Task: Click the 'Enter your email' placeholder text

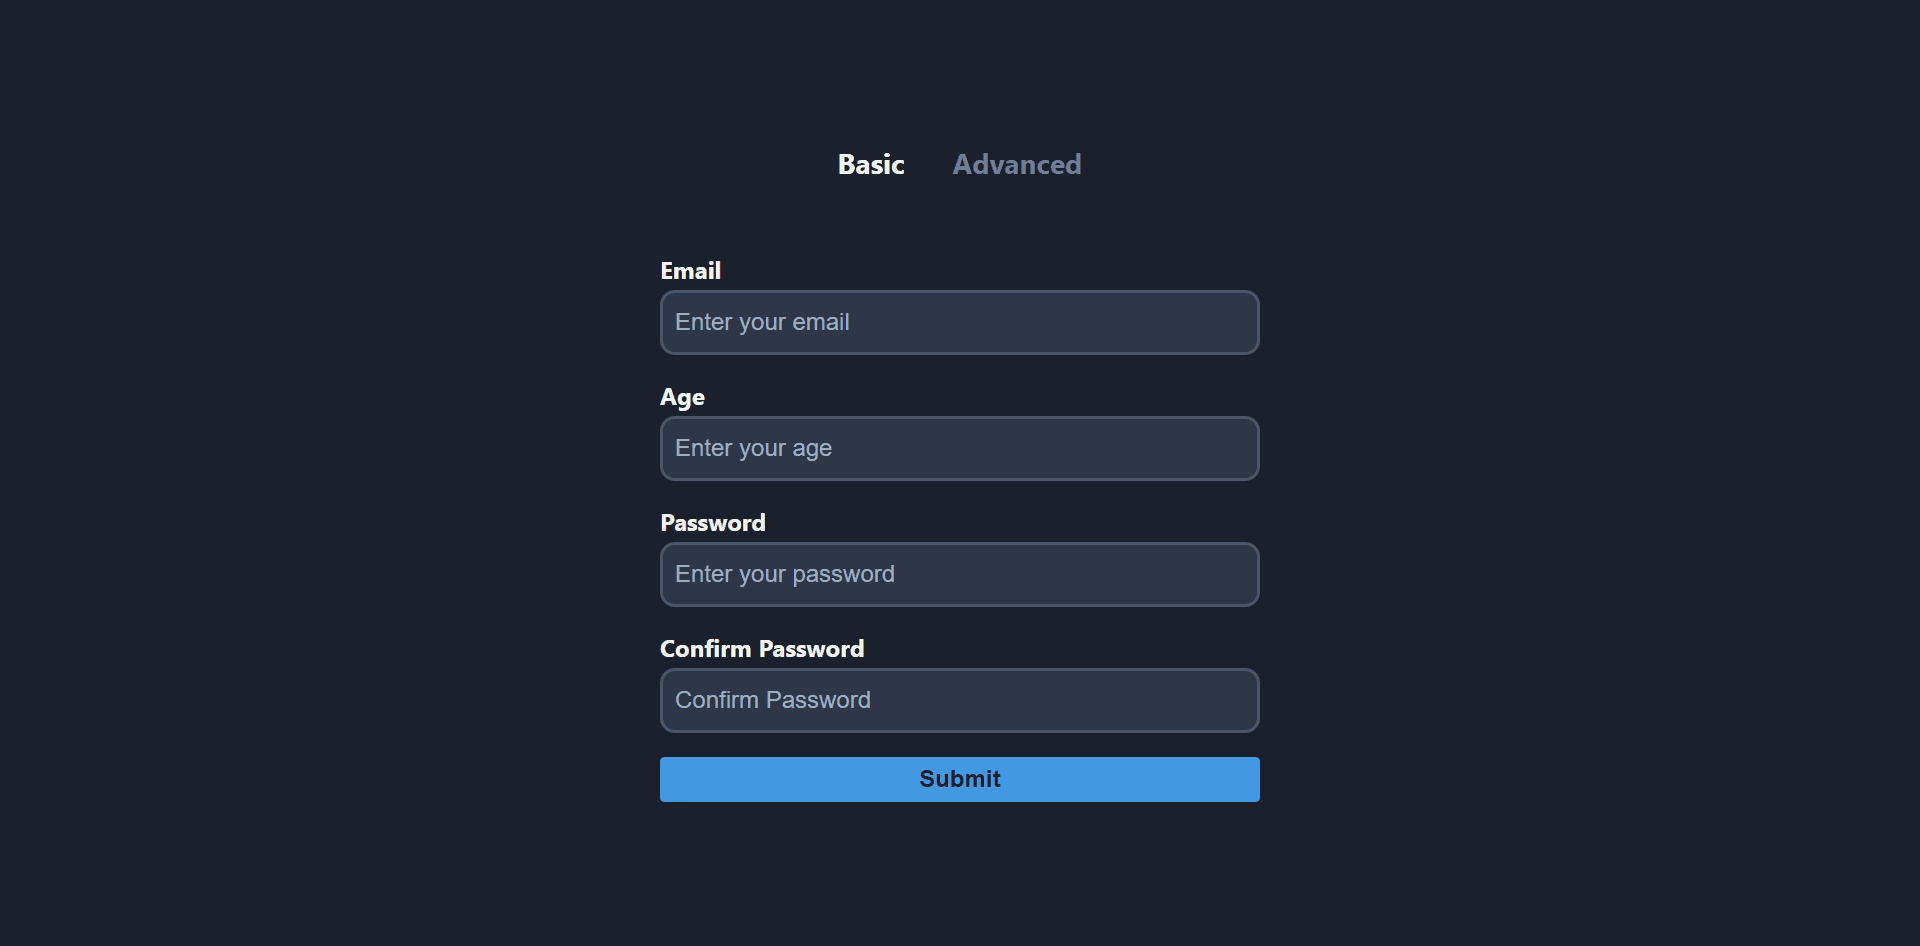Action: tap(762, 322)
